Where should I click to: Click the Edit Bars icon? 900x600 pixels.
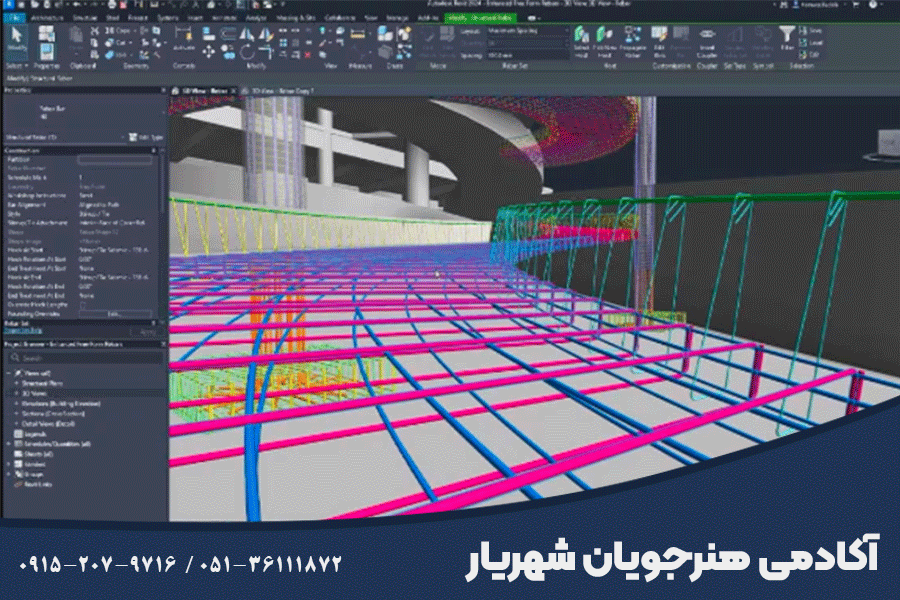[x=659, y=41]
